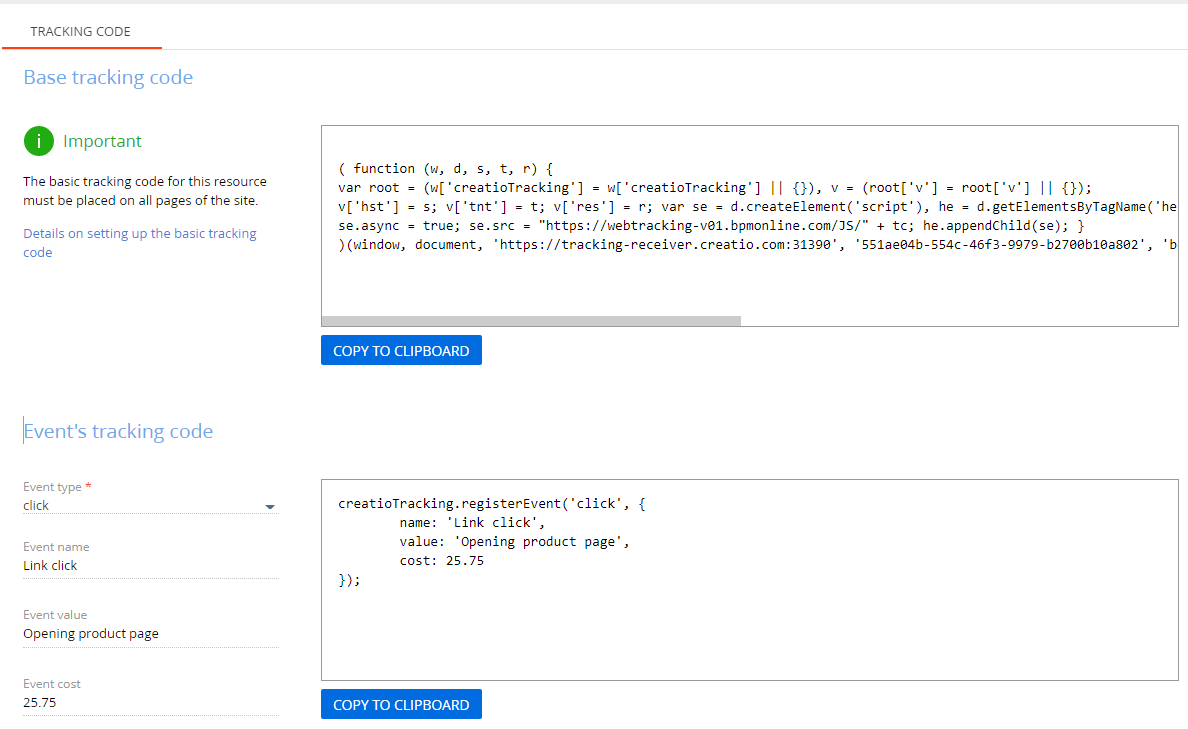This screenshot has height=729, width=1188.
Task: Click the 'Event cost' field label
Action: (x=52, y=684)
